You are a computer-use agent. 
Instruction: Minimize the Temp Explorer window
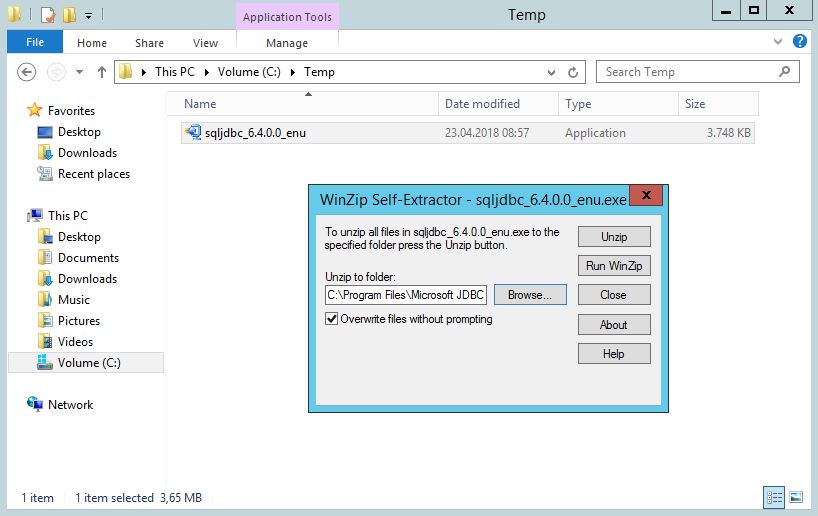(726, 10)
